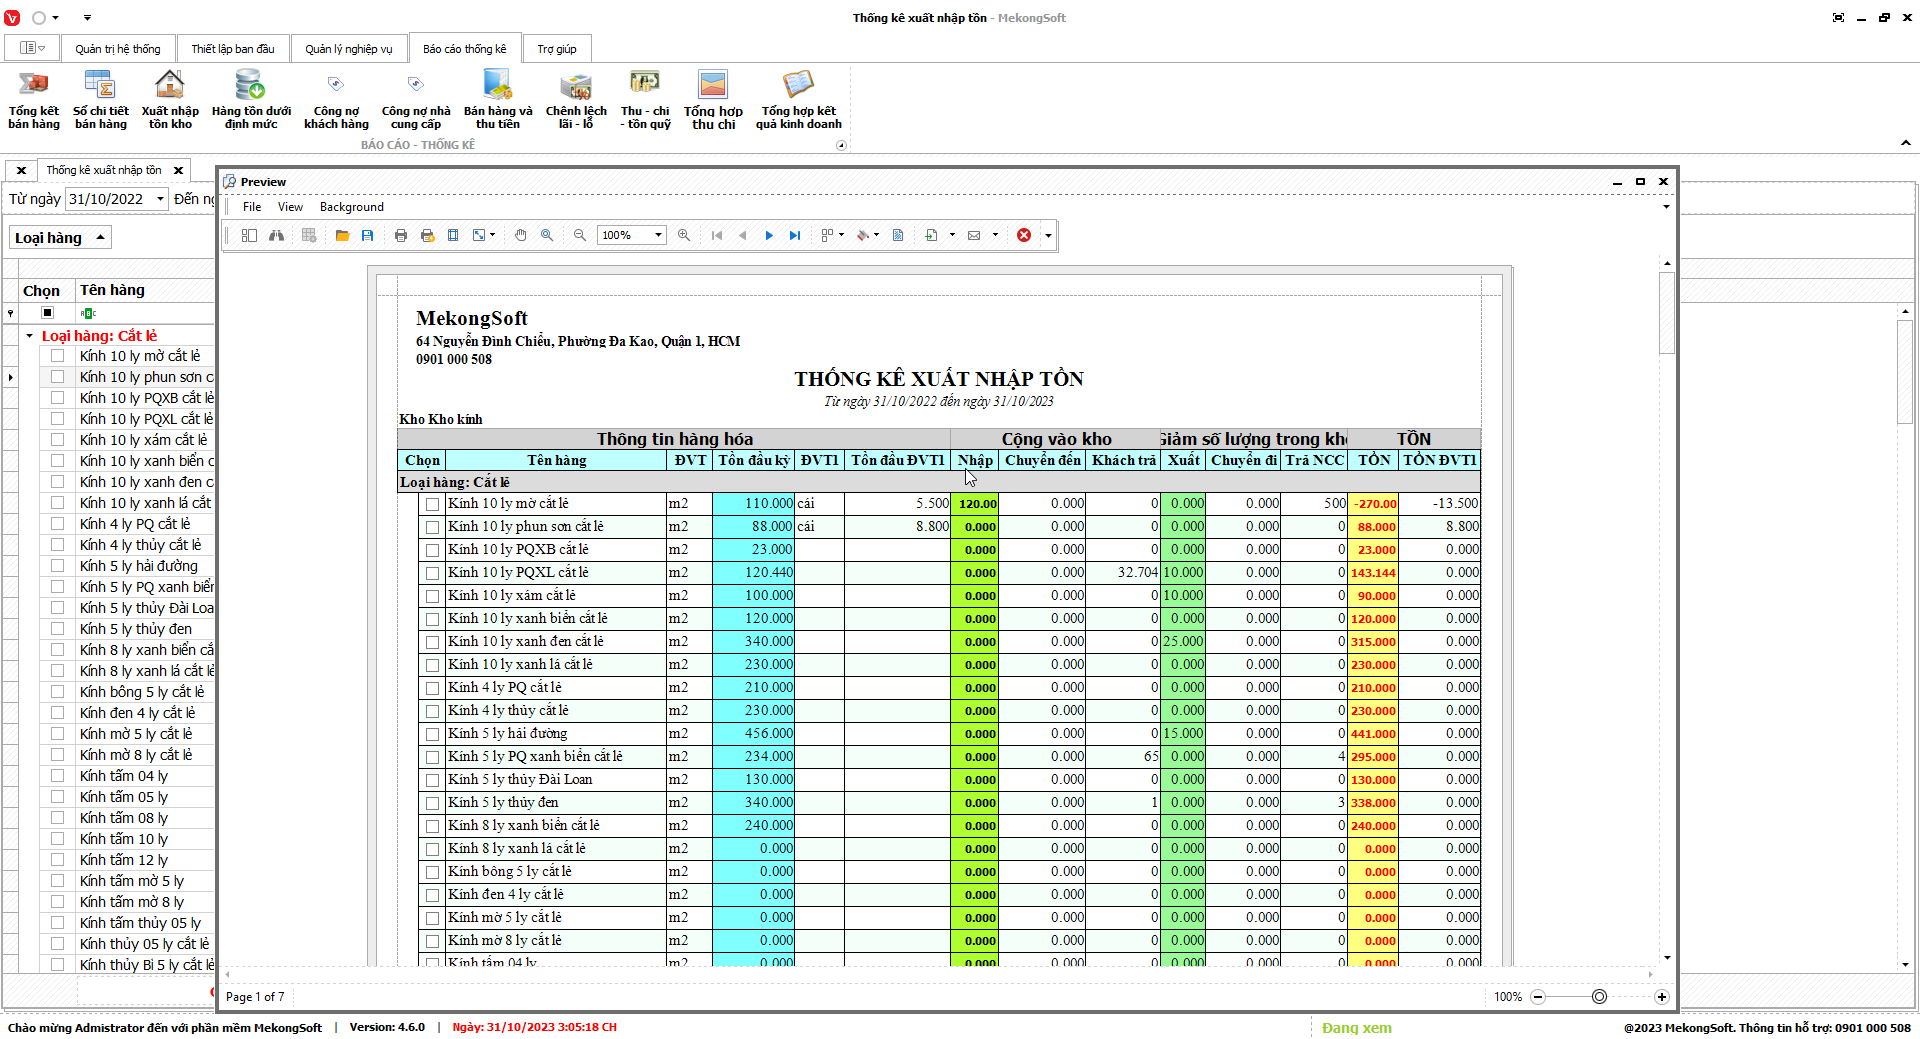This screenshot has width=1920, height=1039.
Task: Select the Hand tool in Preview toolbar
Action: 521,235
